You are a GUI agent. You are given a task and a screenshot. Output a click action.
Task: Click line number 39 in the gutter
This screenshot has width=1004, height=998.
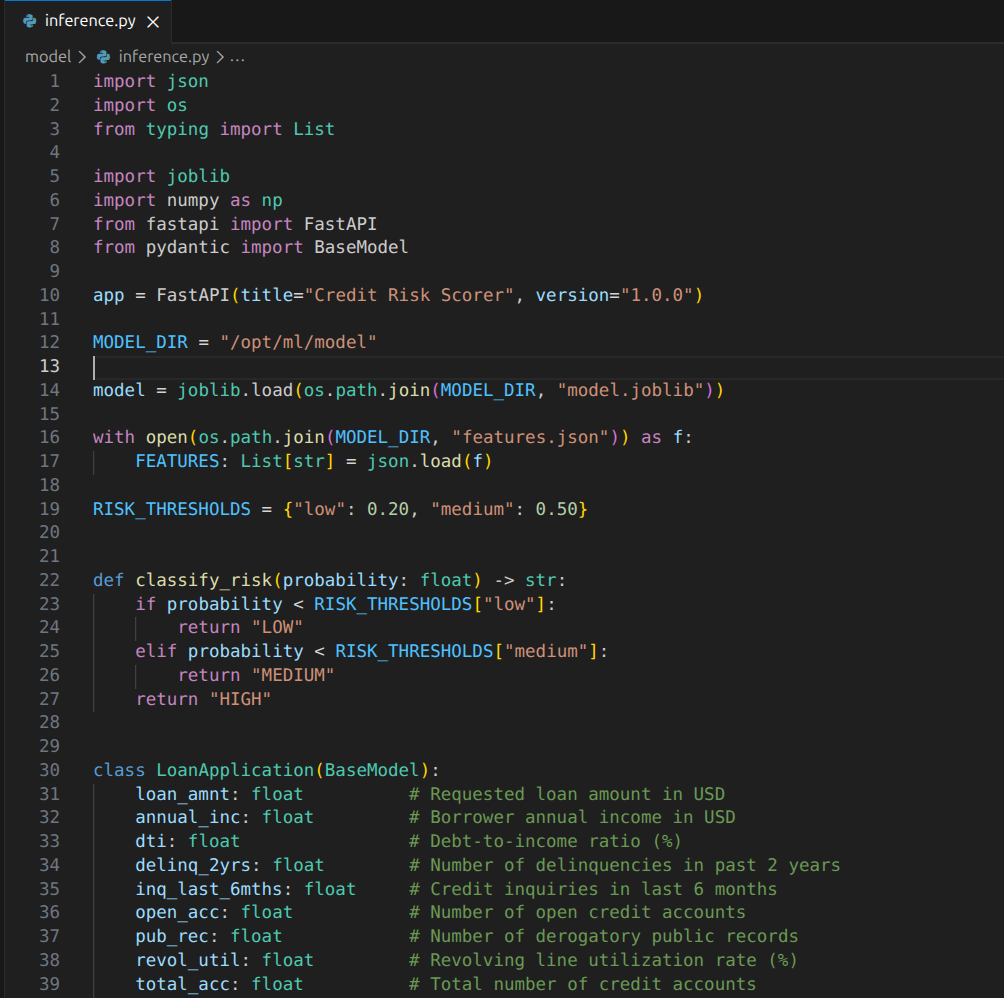coord(50,984)
